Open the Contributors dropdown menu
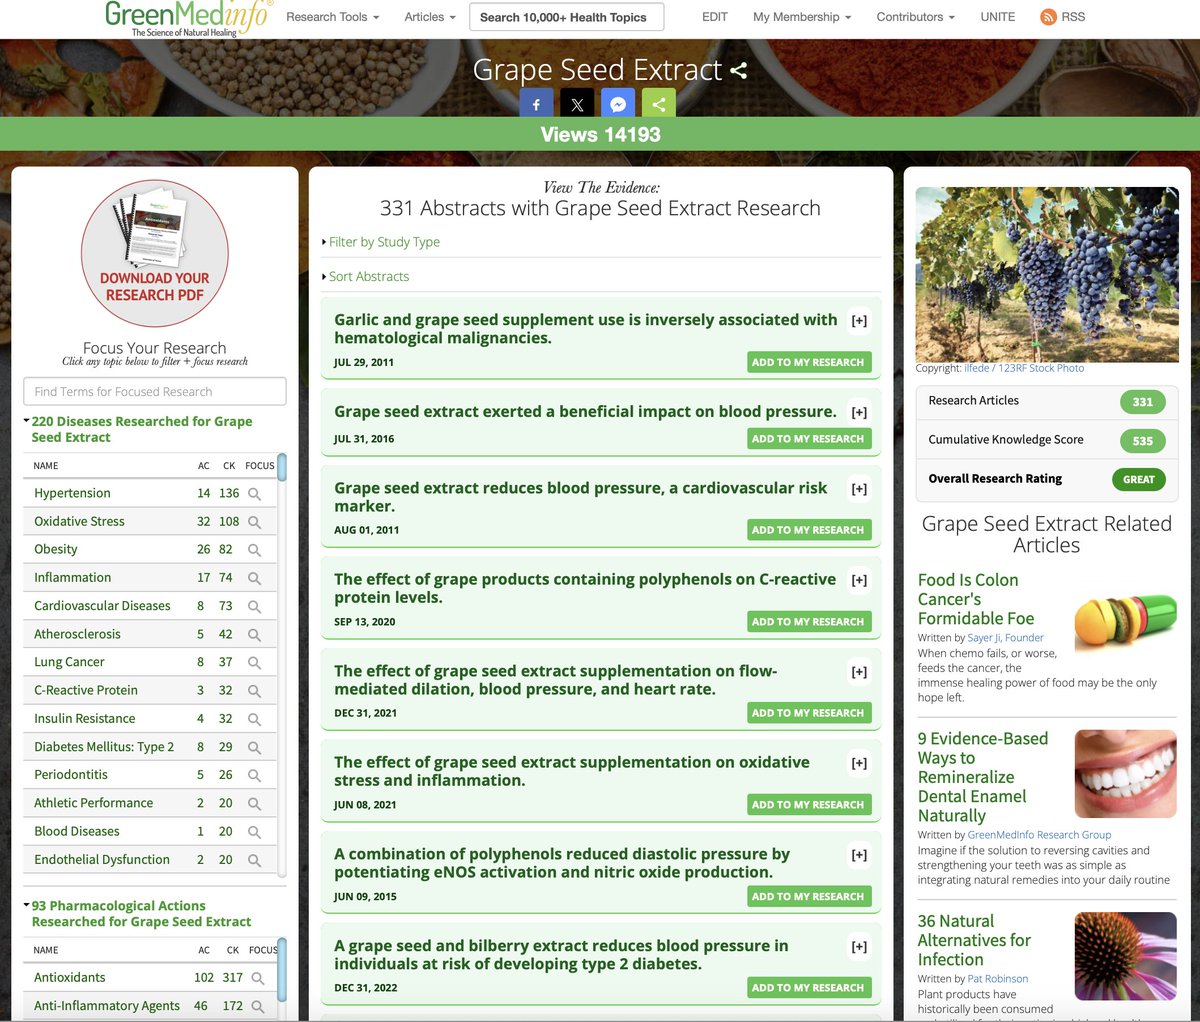 (x=915, y=17)
